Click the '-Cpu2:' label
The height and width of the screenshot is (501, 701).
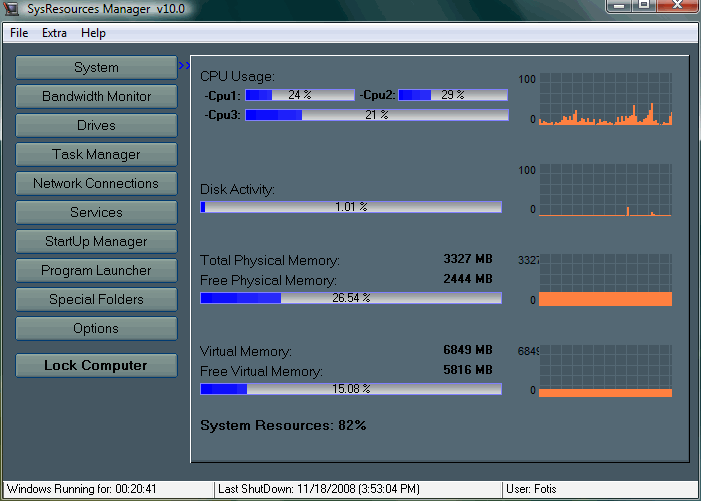[377, 95]
